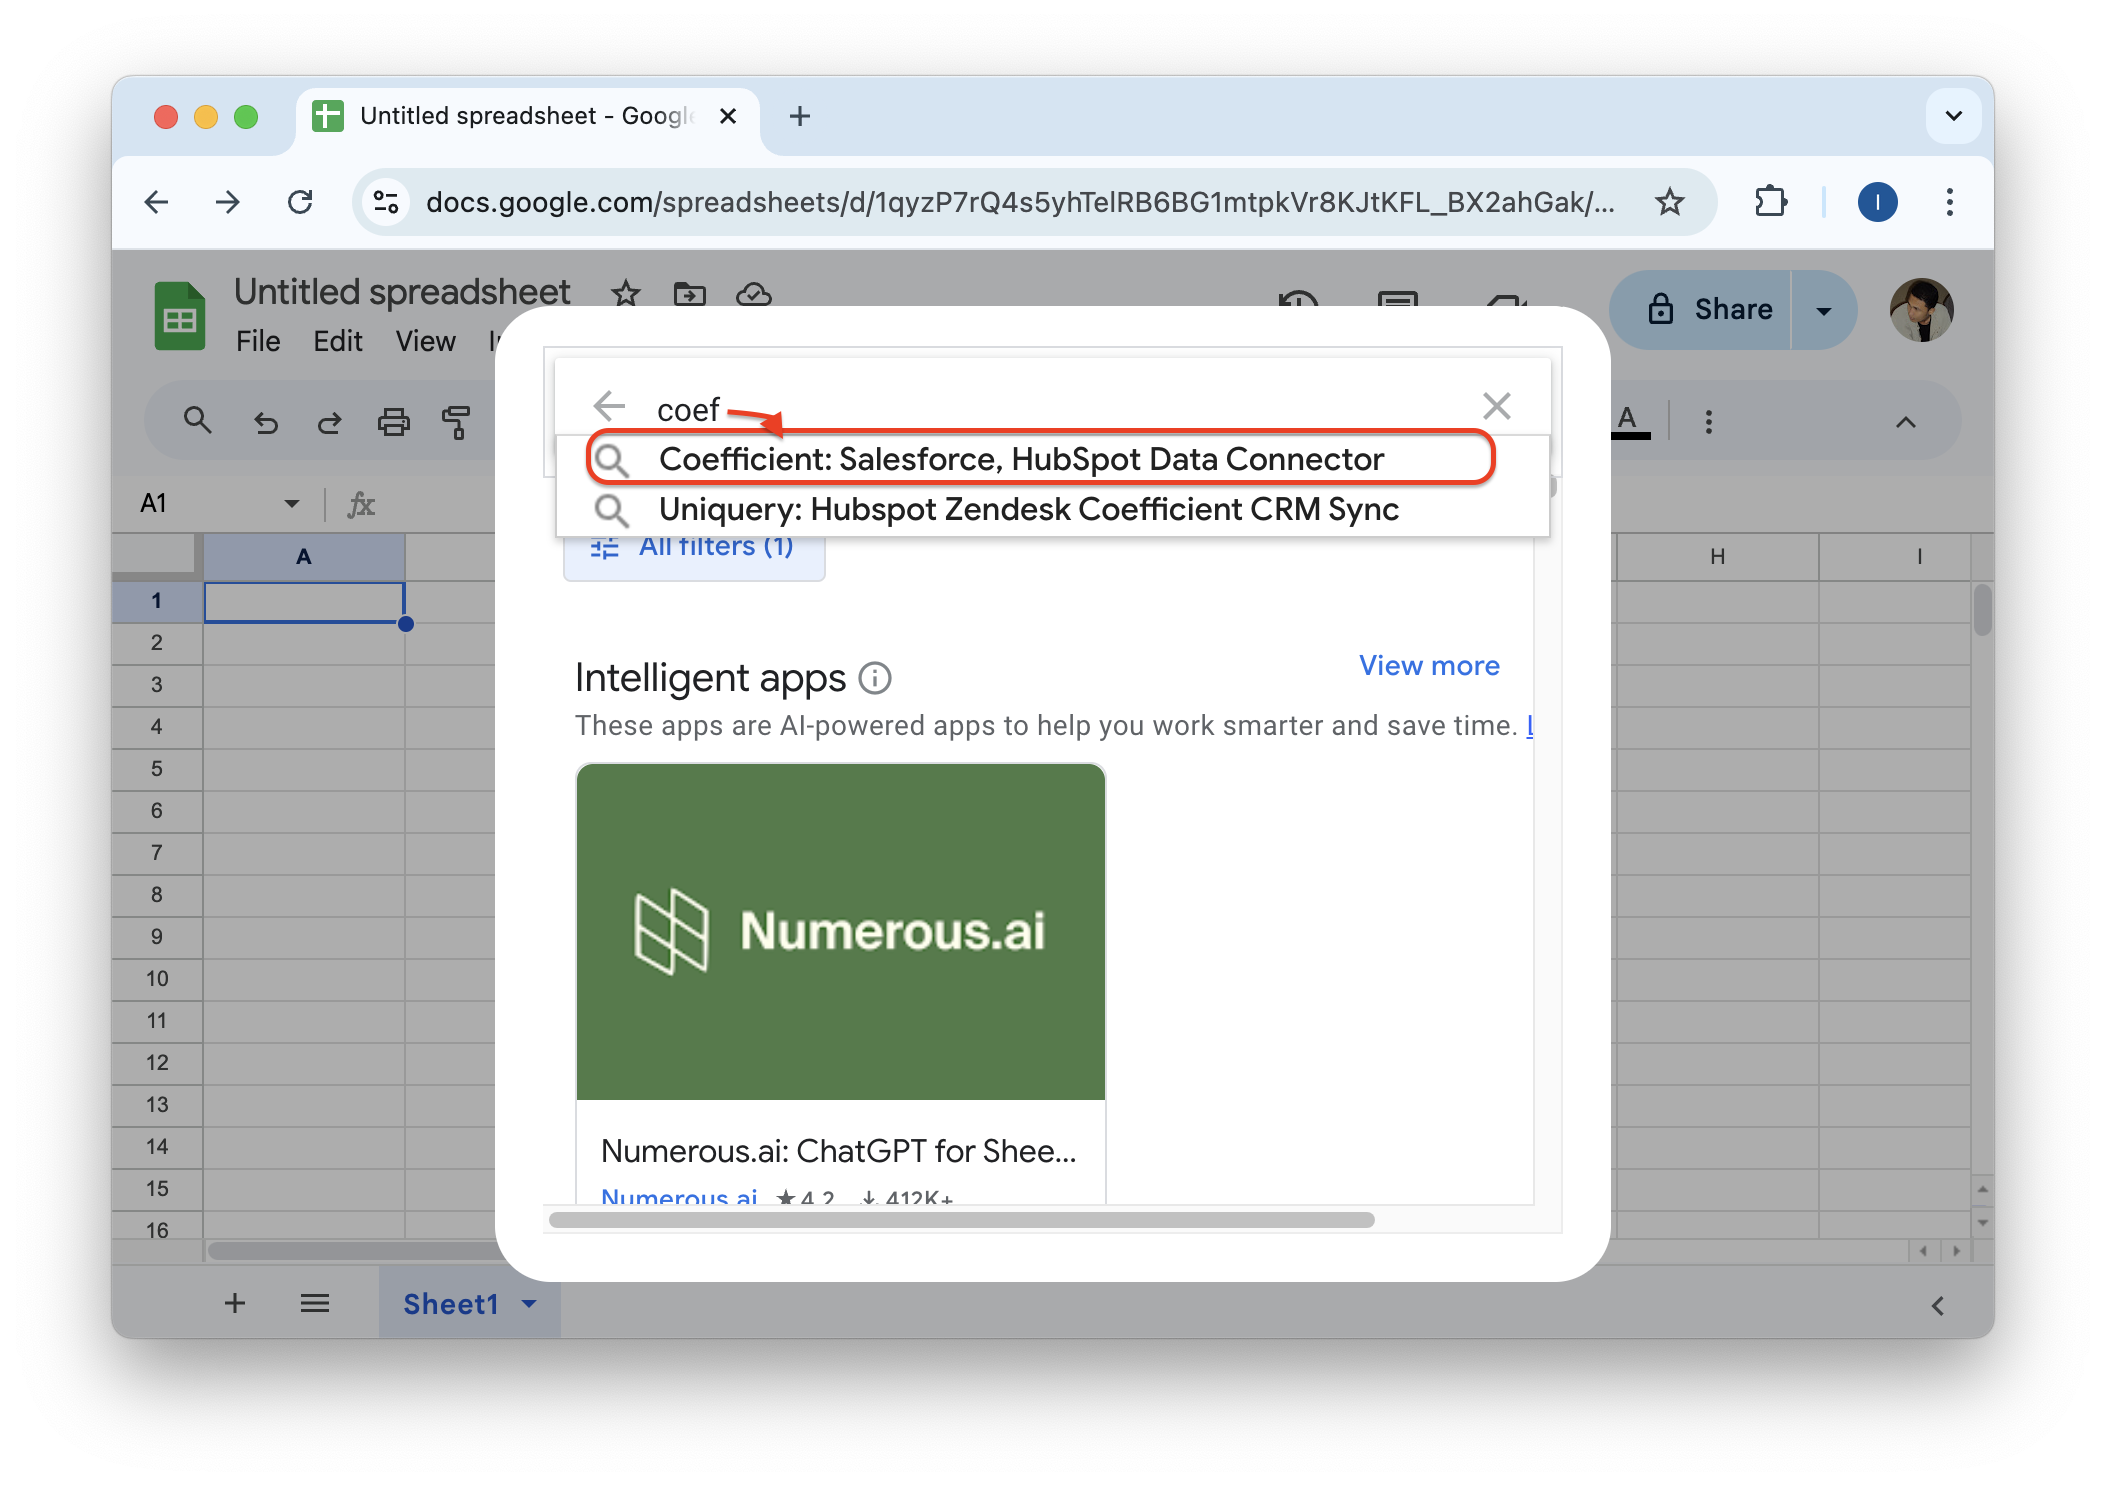
Task: Click the print icon in toolbar
Action: 393,423
